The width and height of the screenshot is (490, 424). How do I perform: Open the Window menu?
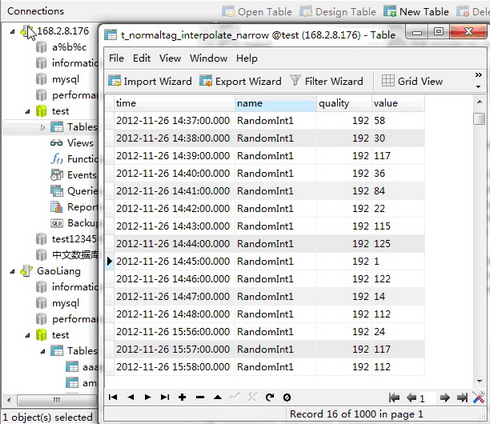click(x=209, y=58)
